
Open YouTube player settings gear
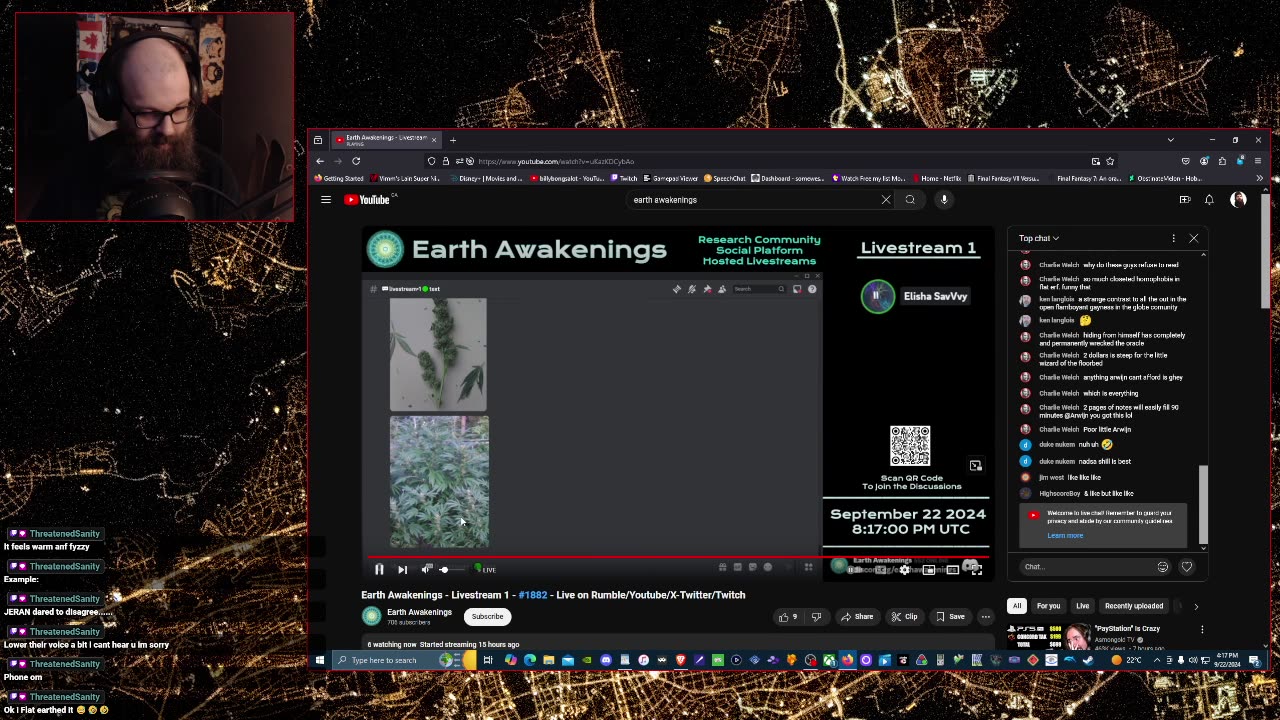(x=905, y=569)
